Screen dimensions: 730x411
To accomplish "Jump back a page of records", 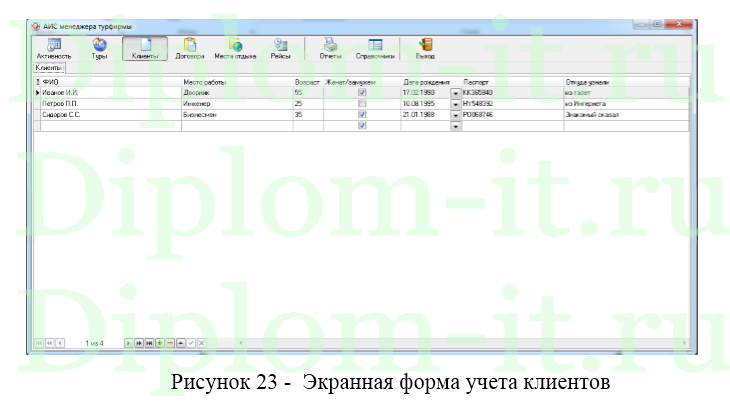I will (x=49, y=343).
